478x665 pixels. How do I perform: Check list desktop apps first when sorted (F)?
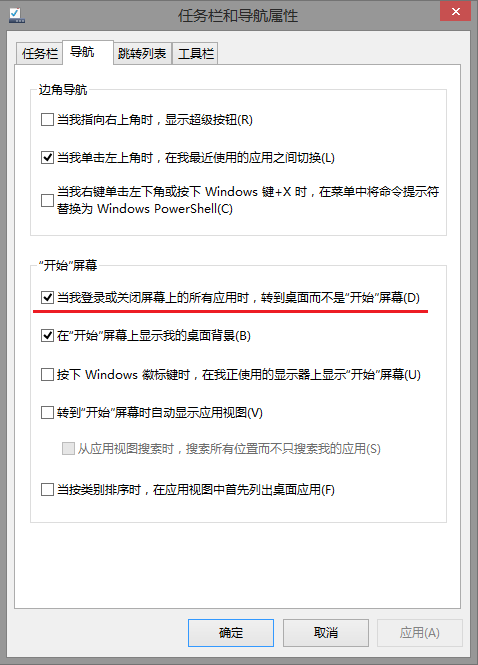click(x=47, y=490)
